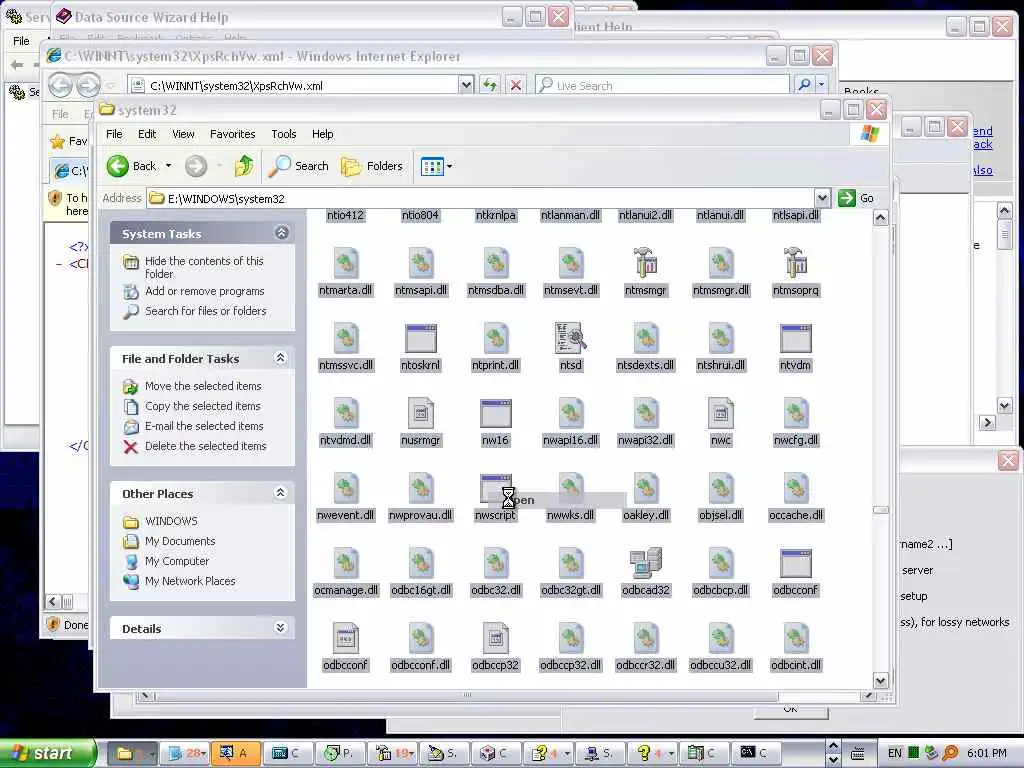Select the odbcad32 data sources icon
1024x768 pixels.
click(x=645, y=564)
